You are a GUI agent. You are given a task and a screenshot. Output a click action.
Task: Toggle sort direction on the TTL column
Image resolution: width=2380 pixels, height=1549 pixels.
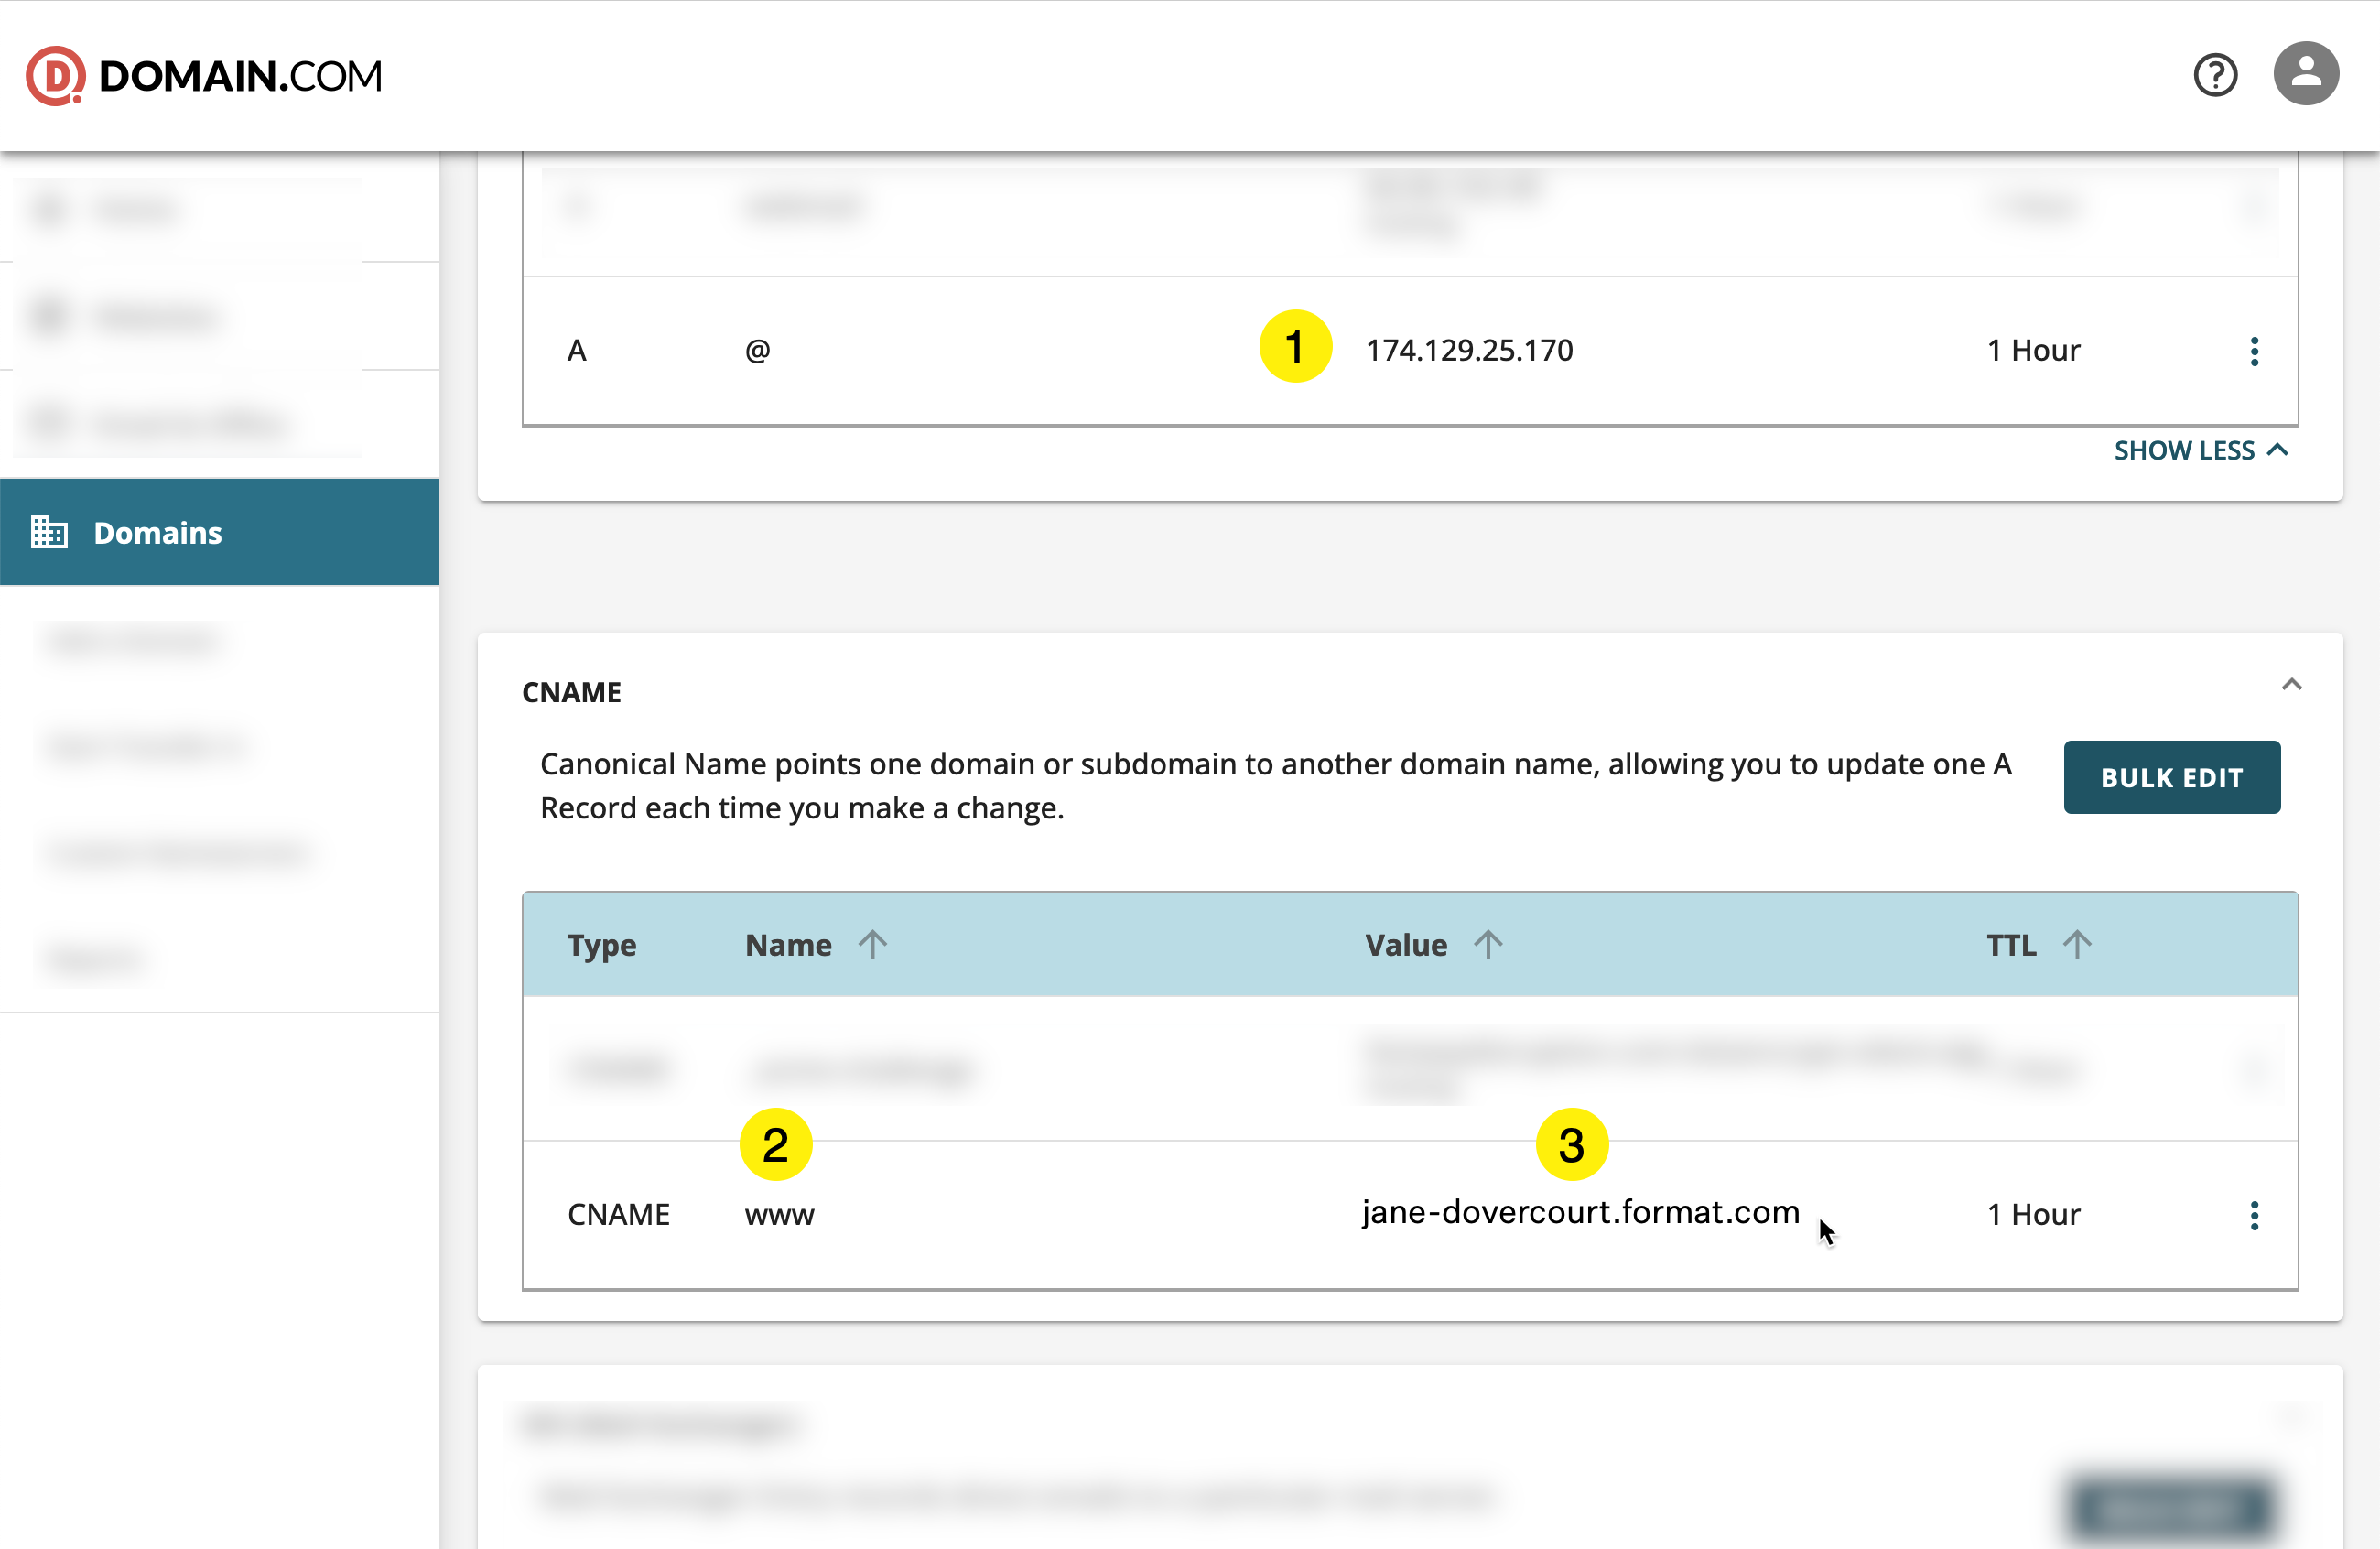click(x=2077, y=944)
